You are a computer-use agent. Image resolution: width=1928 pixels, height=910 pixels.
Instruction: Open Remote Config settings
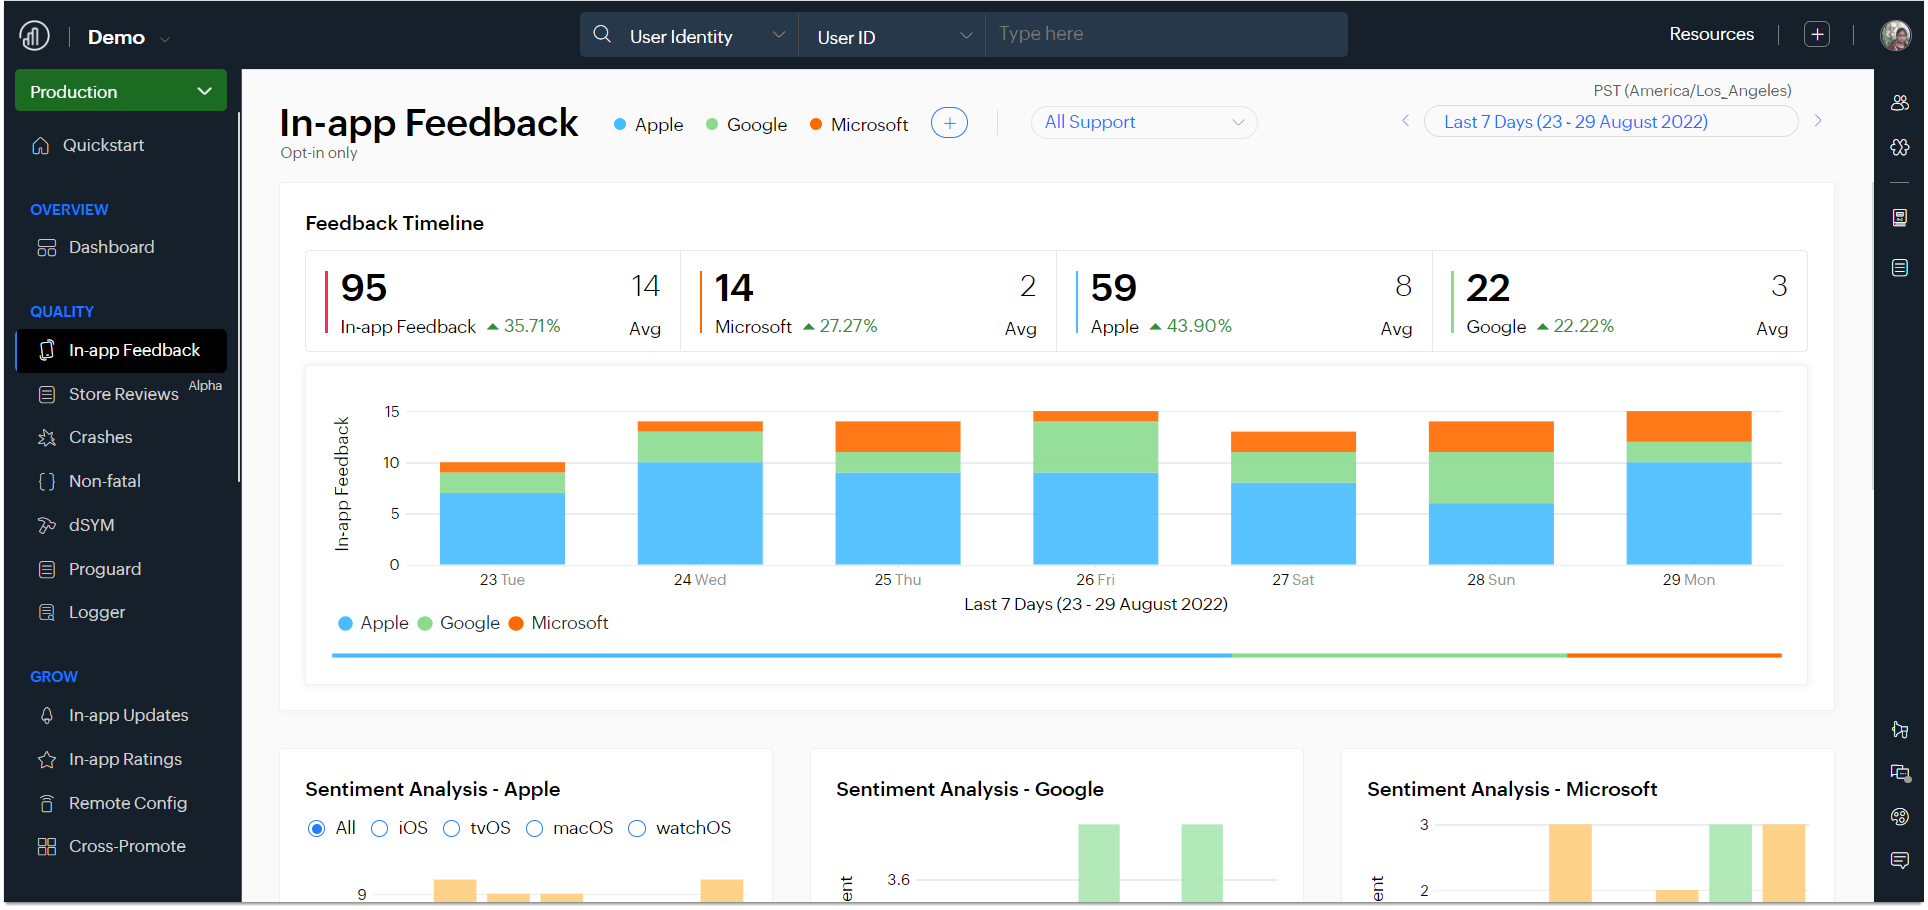[x=127, y=803]
